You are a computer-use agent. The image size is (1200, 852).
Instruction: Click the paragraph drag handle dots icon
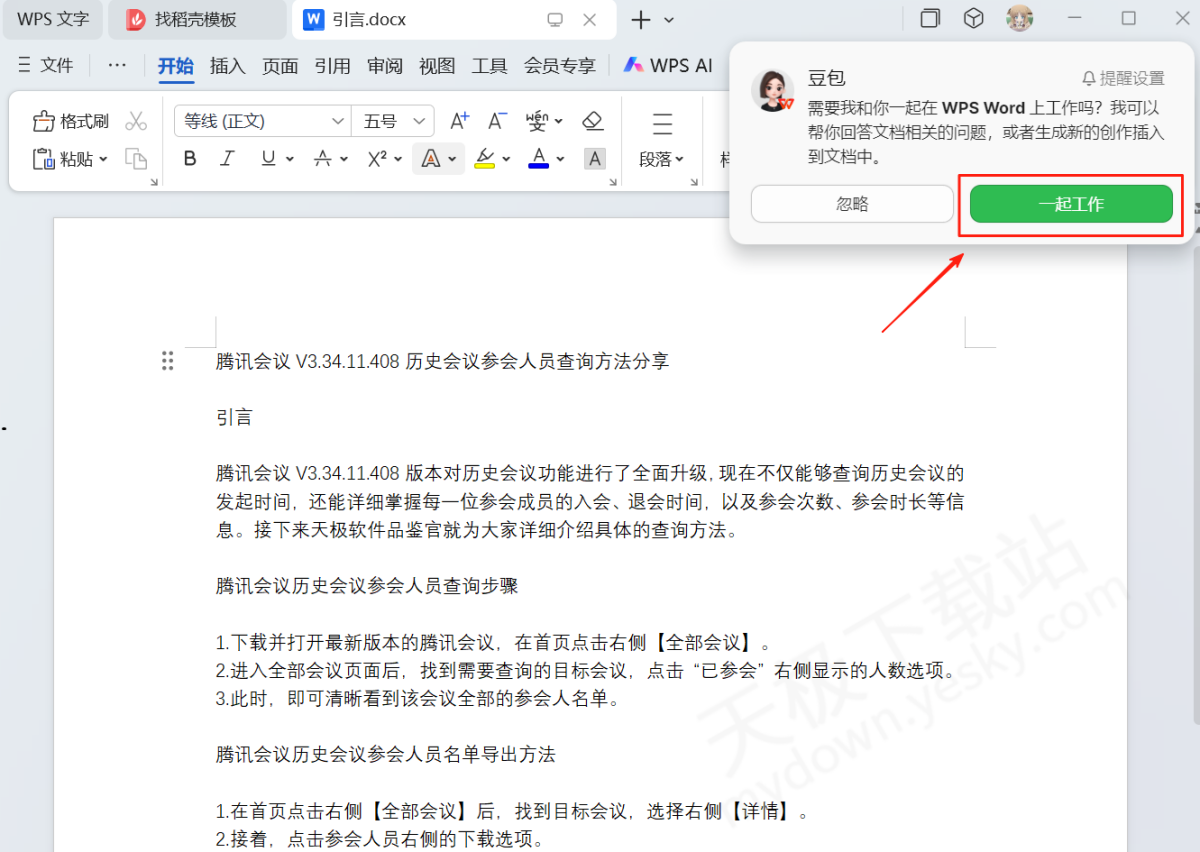tap(168, 361)
